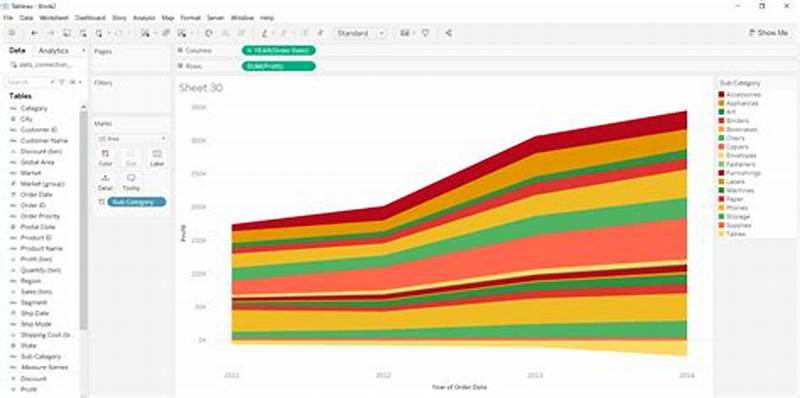
Task: Click the Show Me button
Action: tap(768, 33)
